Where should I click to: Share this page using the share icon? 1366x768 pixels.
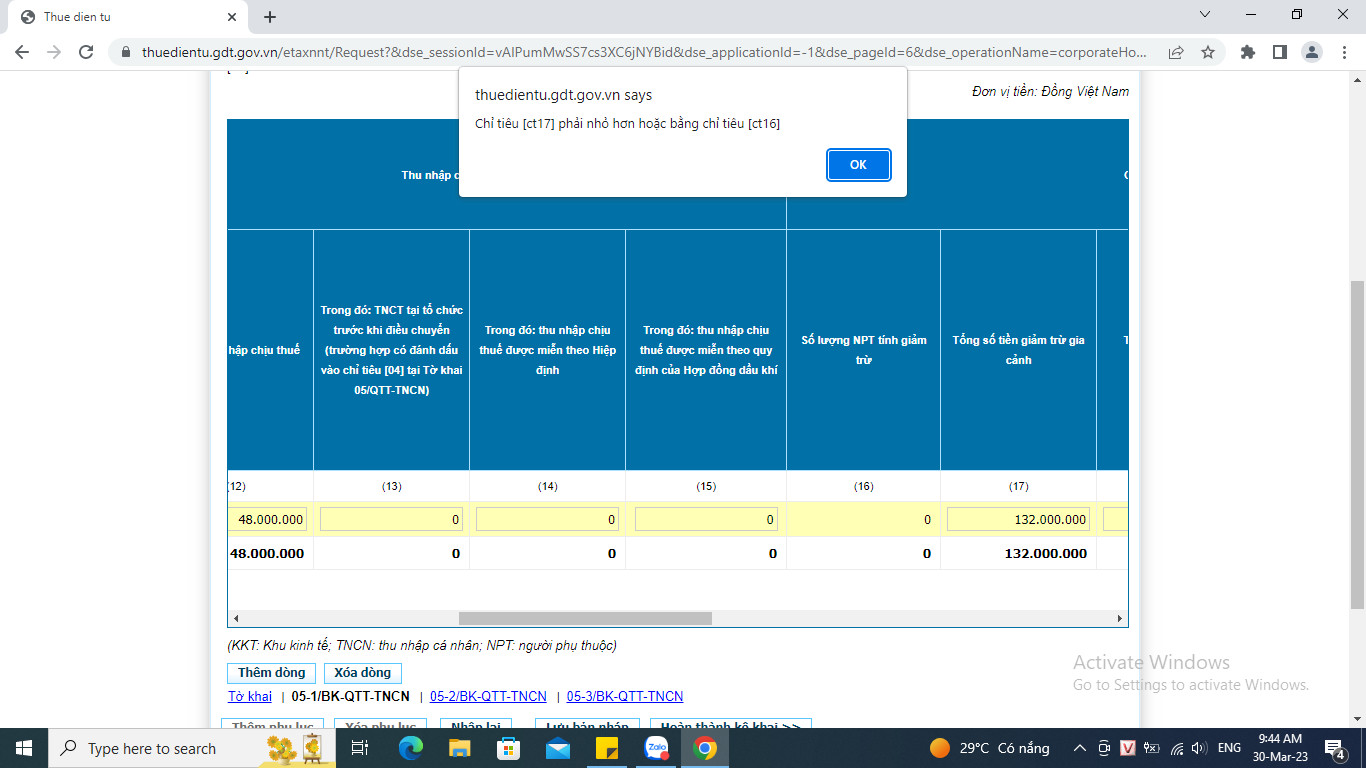point(1176,52)
